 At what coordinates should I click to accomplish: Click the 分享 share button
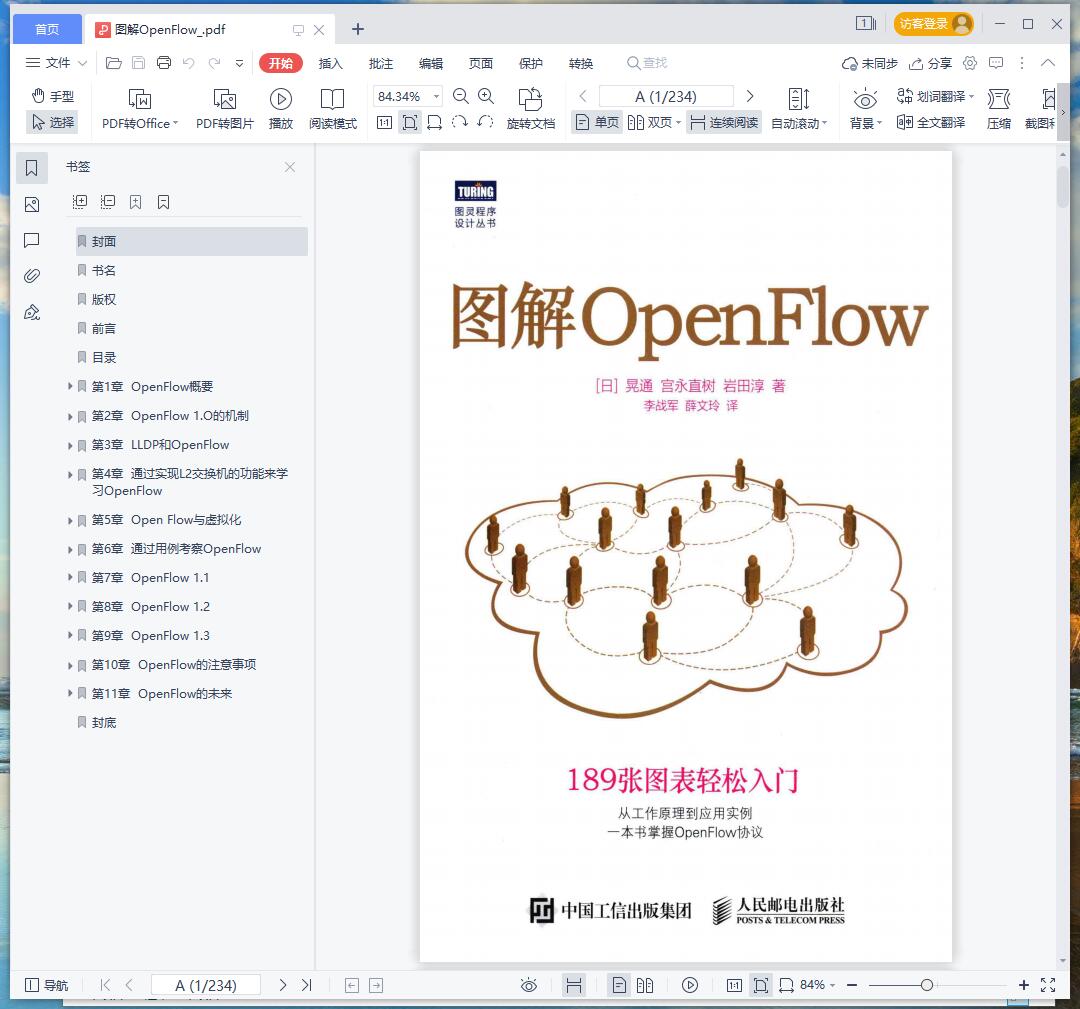931,63
